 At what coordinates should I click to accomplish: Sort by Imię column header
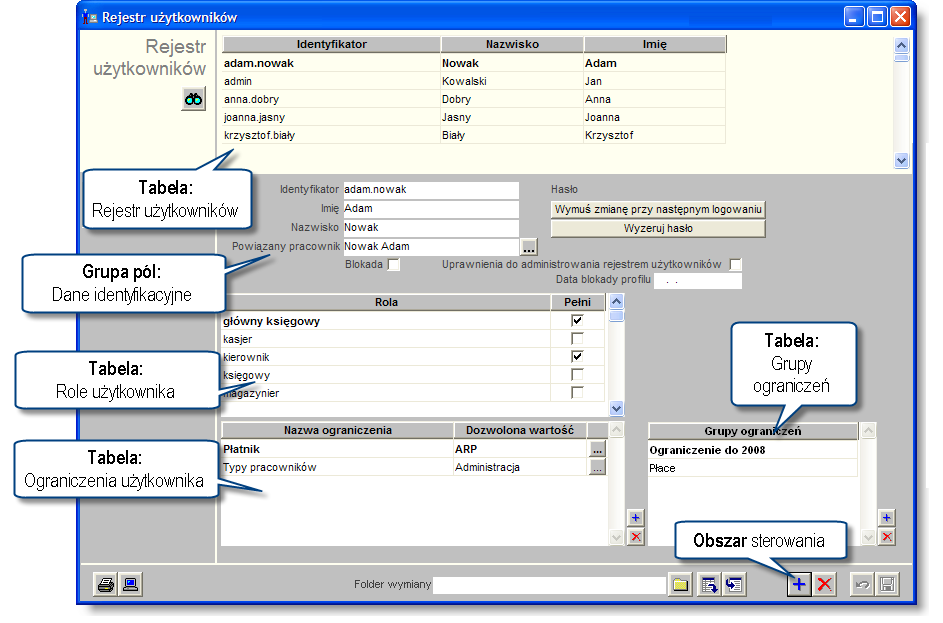click(655, 44)
